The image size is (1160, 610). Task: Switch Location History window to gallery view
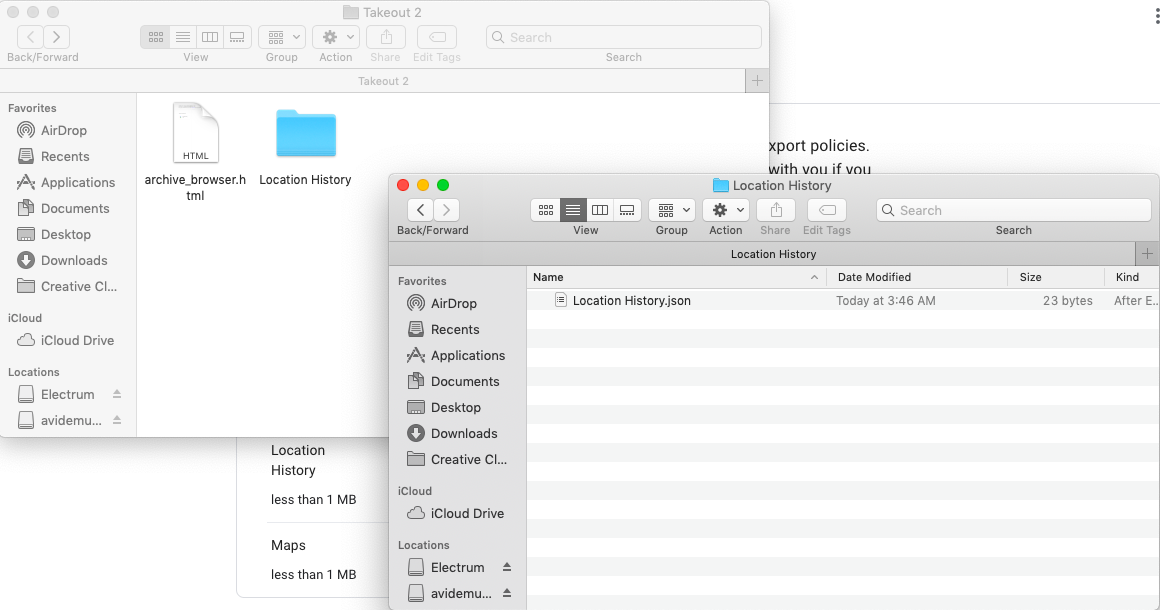pos(627,210)
